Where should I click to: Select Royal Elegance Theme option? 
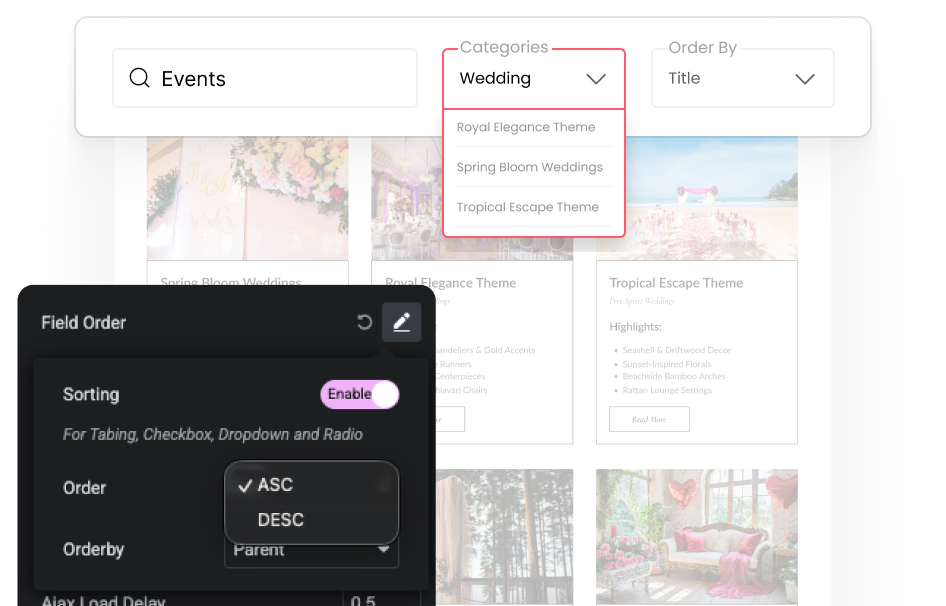pyautogui.click(x=526, y=127)
